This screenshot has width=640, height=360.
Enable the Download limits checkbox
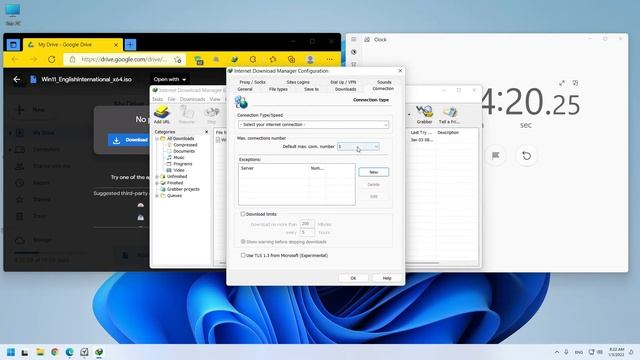(243, 214)
